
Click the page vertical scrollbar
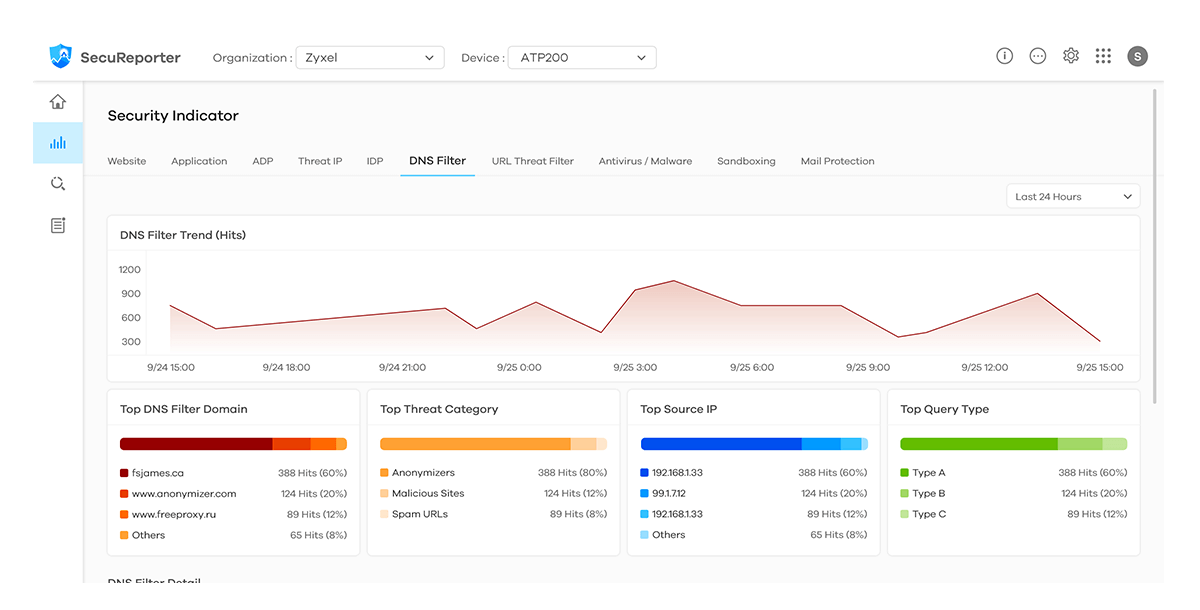point(1157,246)
